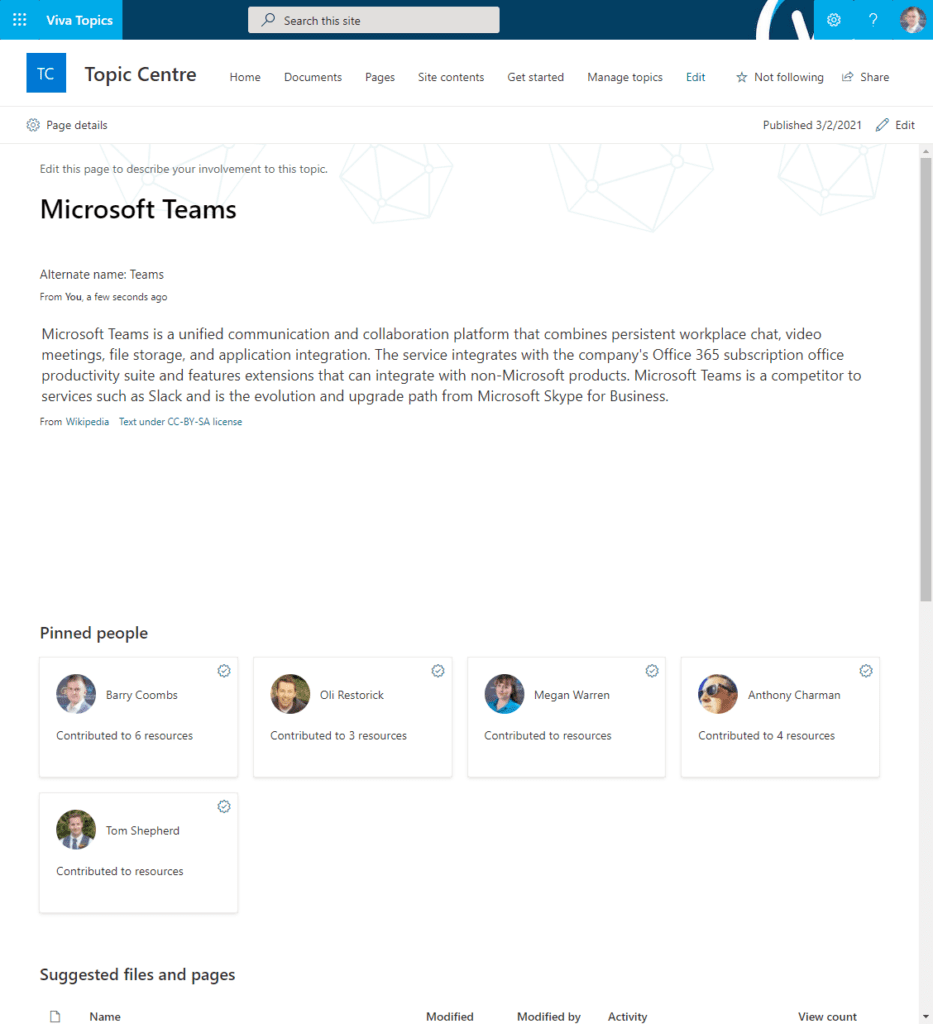The height and width of the screenshot is (1024, 933).
Task: Open Oli Restorick's profile photo
Action: point(290,694)
